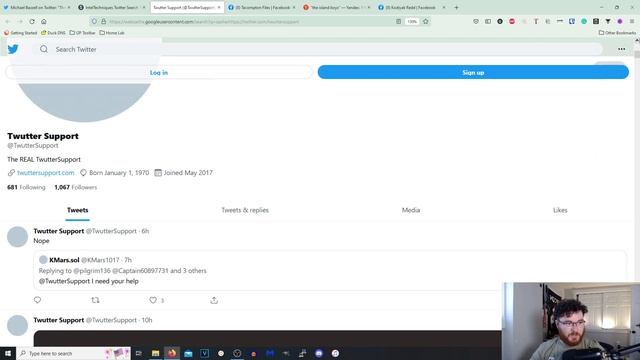
Task: Open the three-dot more menu on Twitter header
Action: 621,49
